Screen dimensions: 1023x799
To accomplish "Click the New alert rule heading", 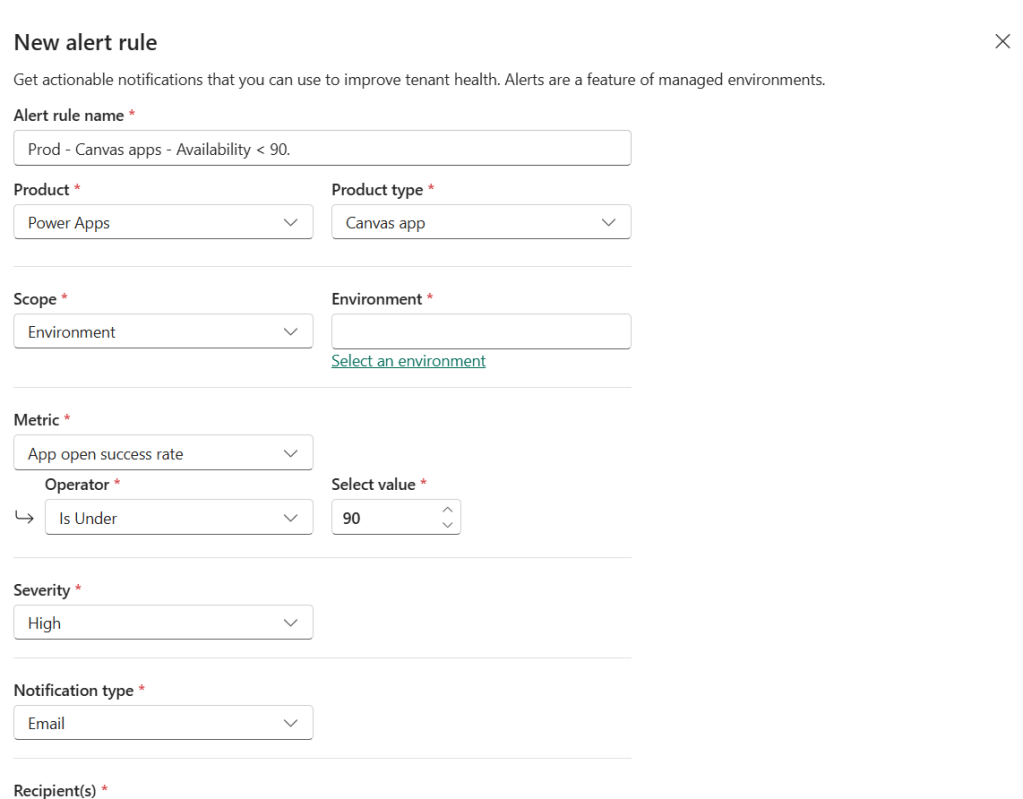I will (85, 43).
